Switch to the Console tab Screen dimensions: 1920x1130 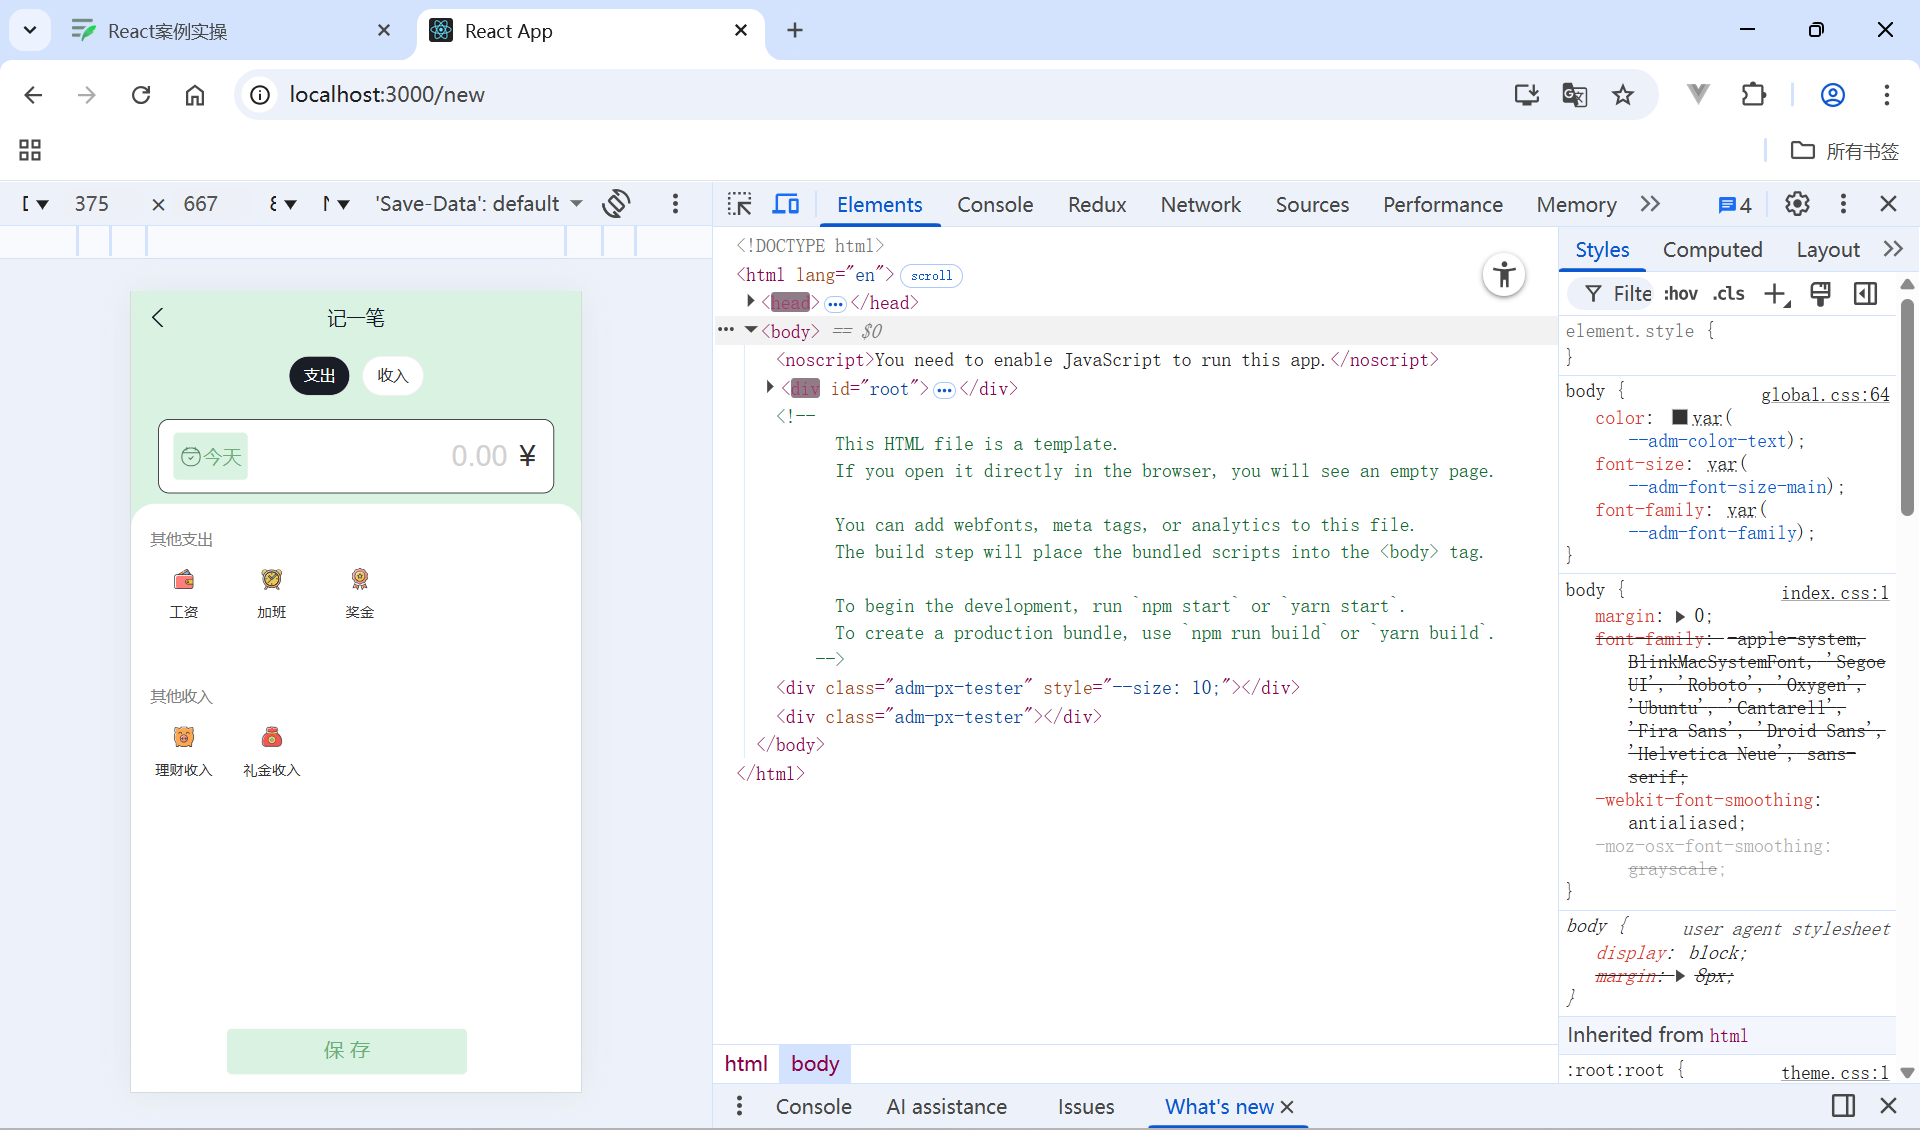click(x=994, y=204)
